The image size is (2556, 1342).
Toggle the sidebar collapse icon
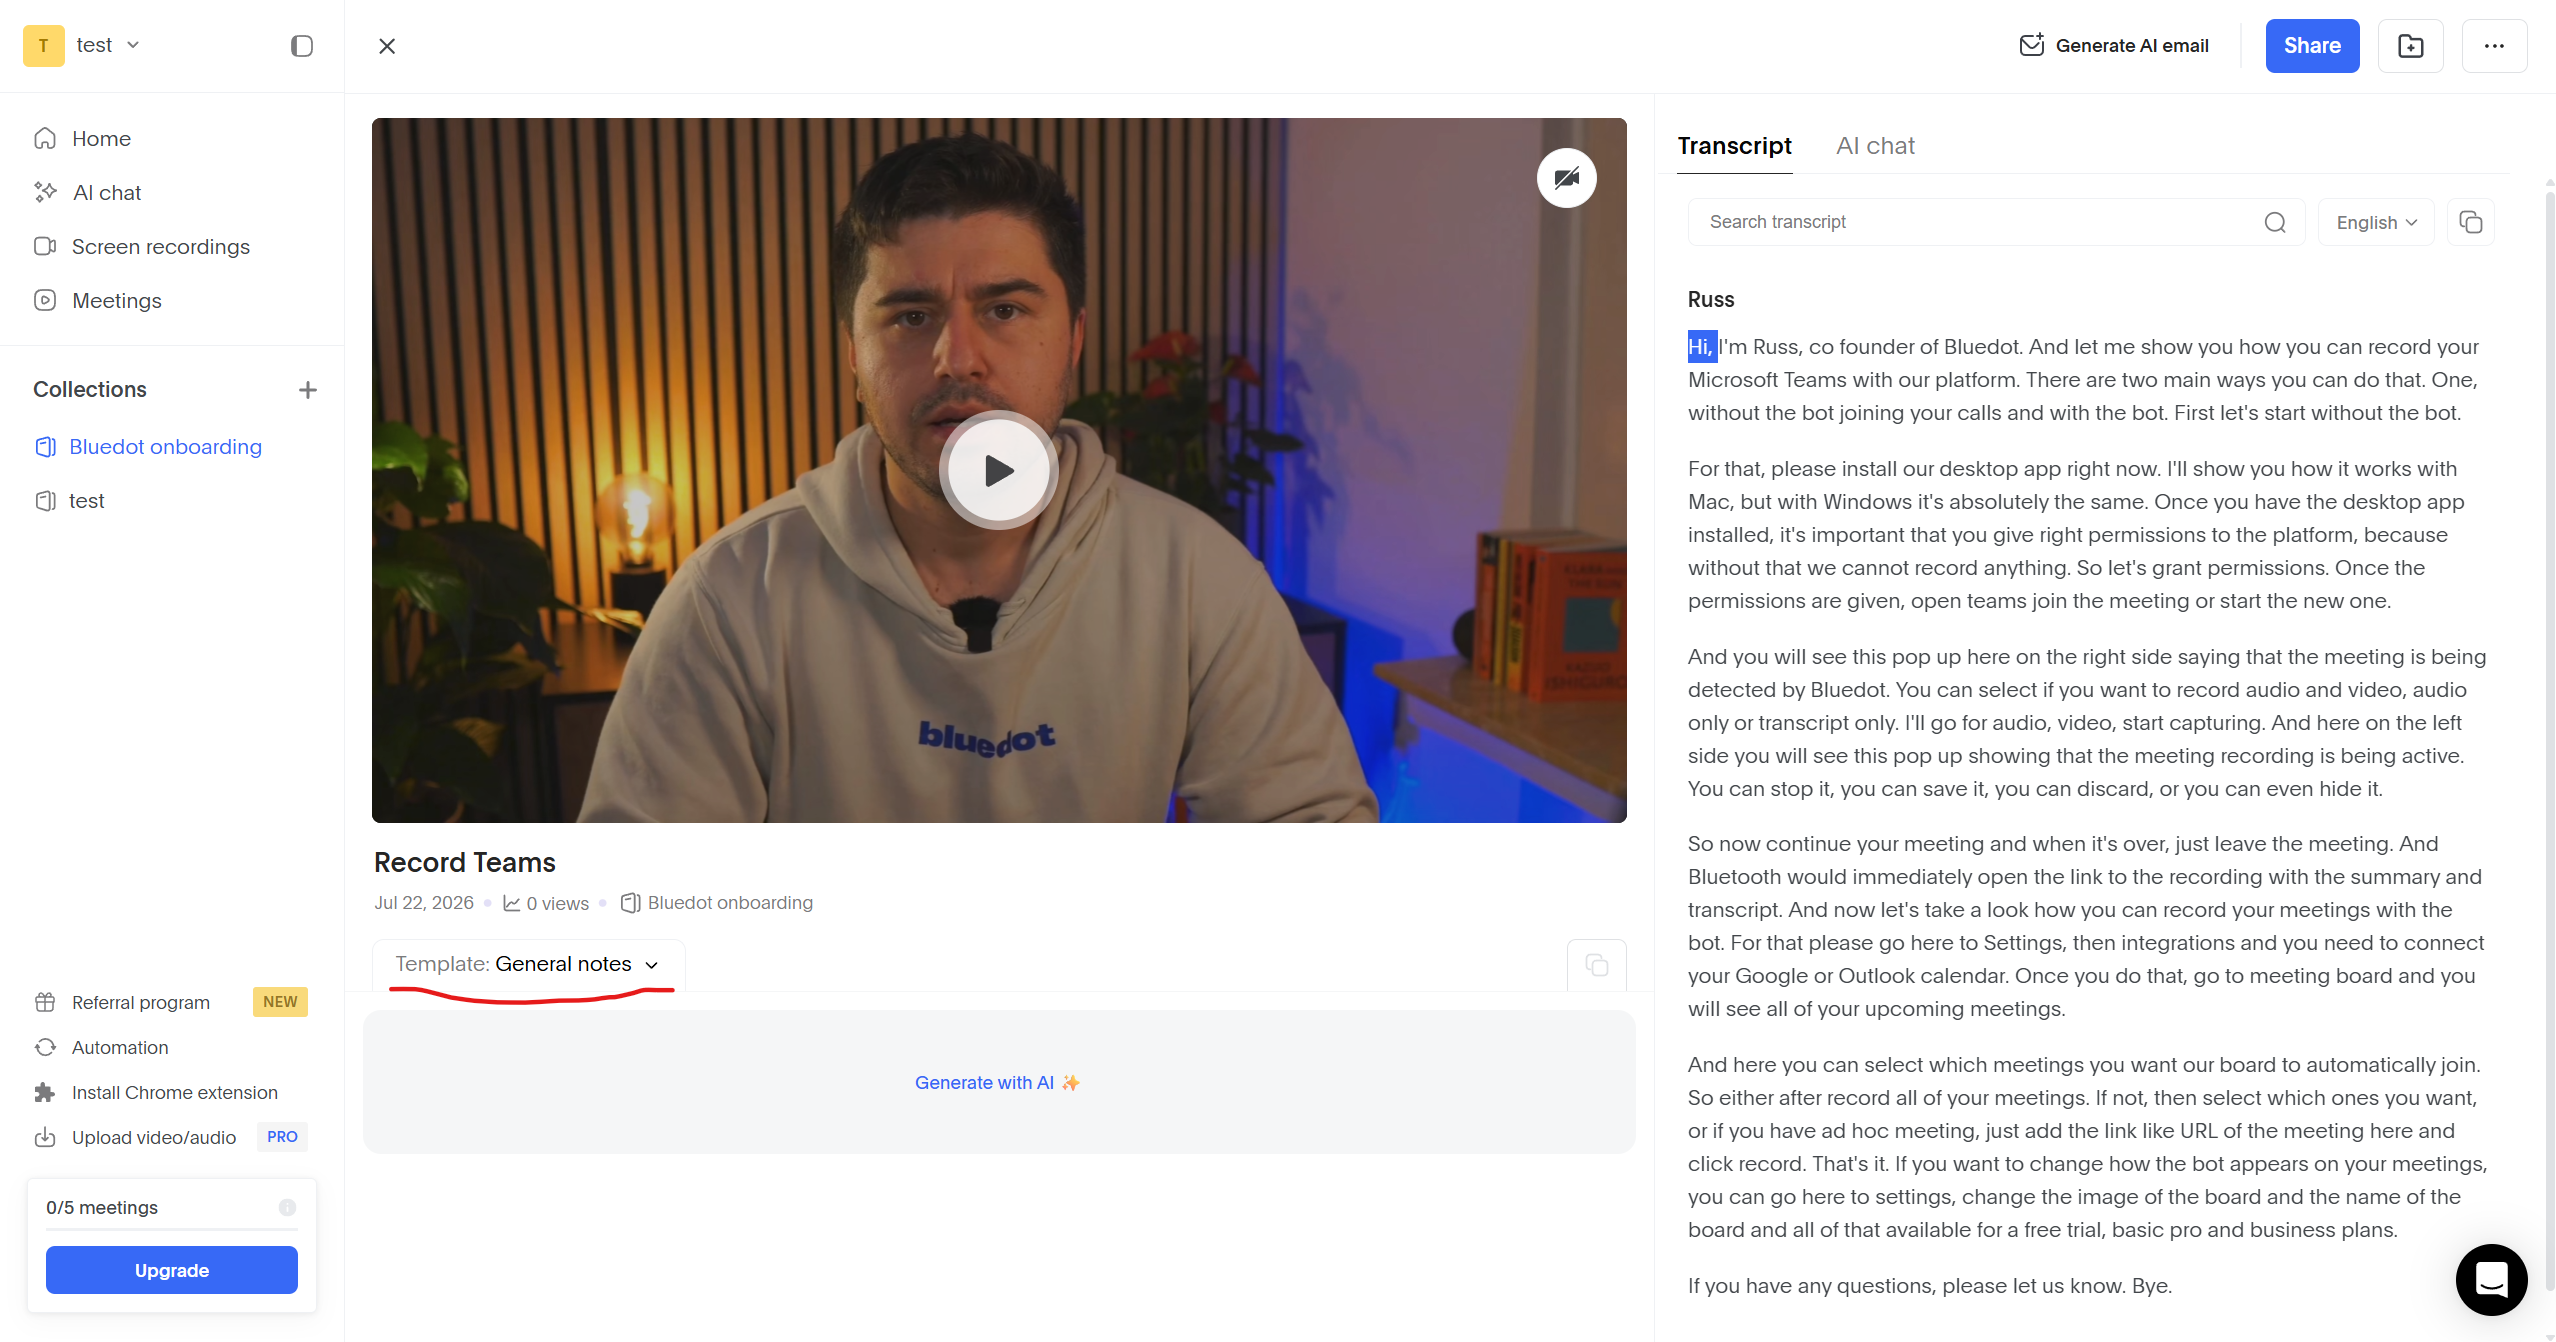[302, 46]
